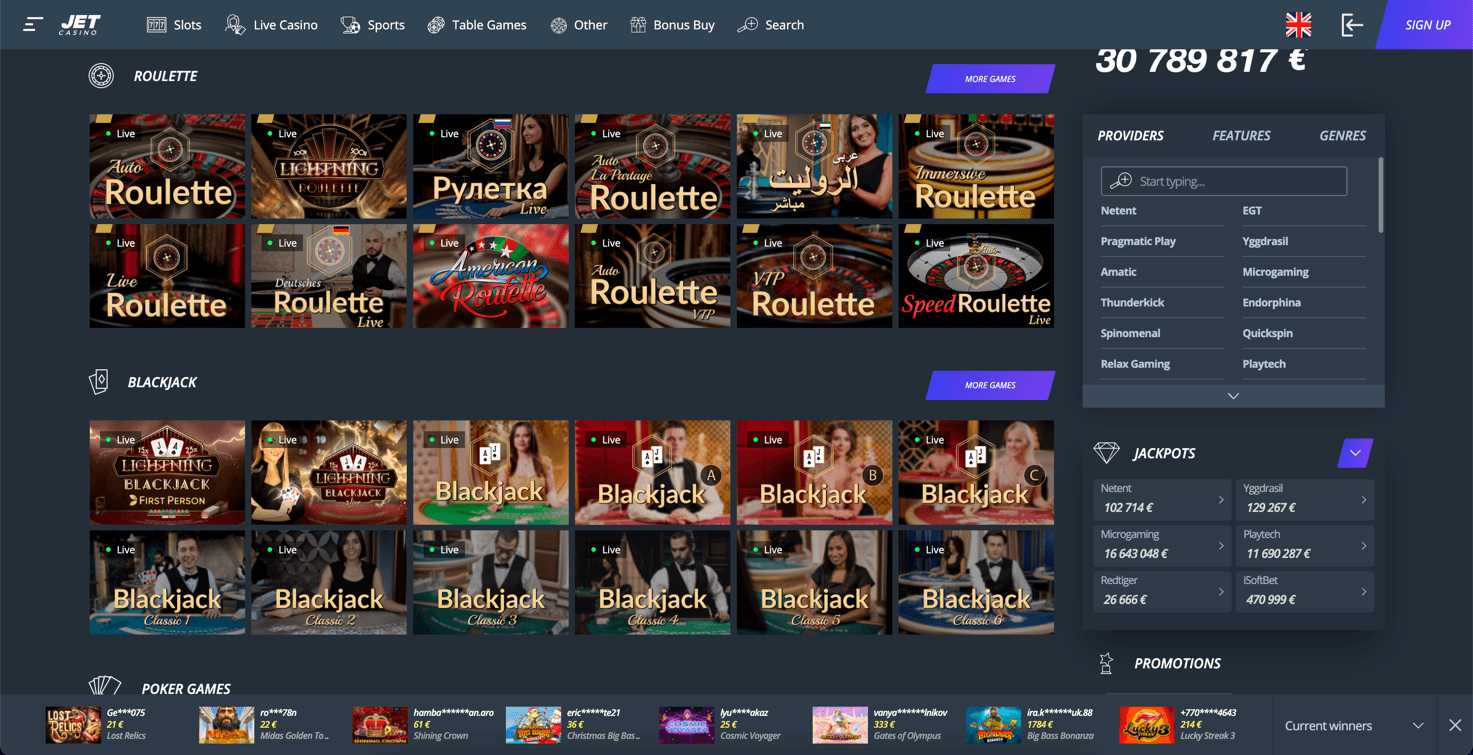1473x755 pixels.
Task: Open Blackjack Classic 3 table
Action: coord(491,582)
